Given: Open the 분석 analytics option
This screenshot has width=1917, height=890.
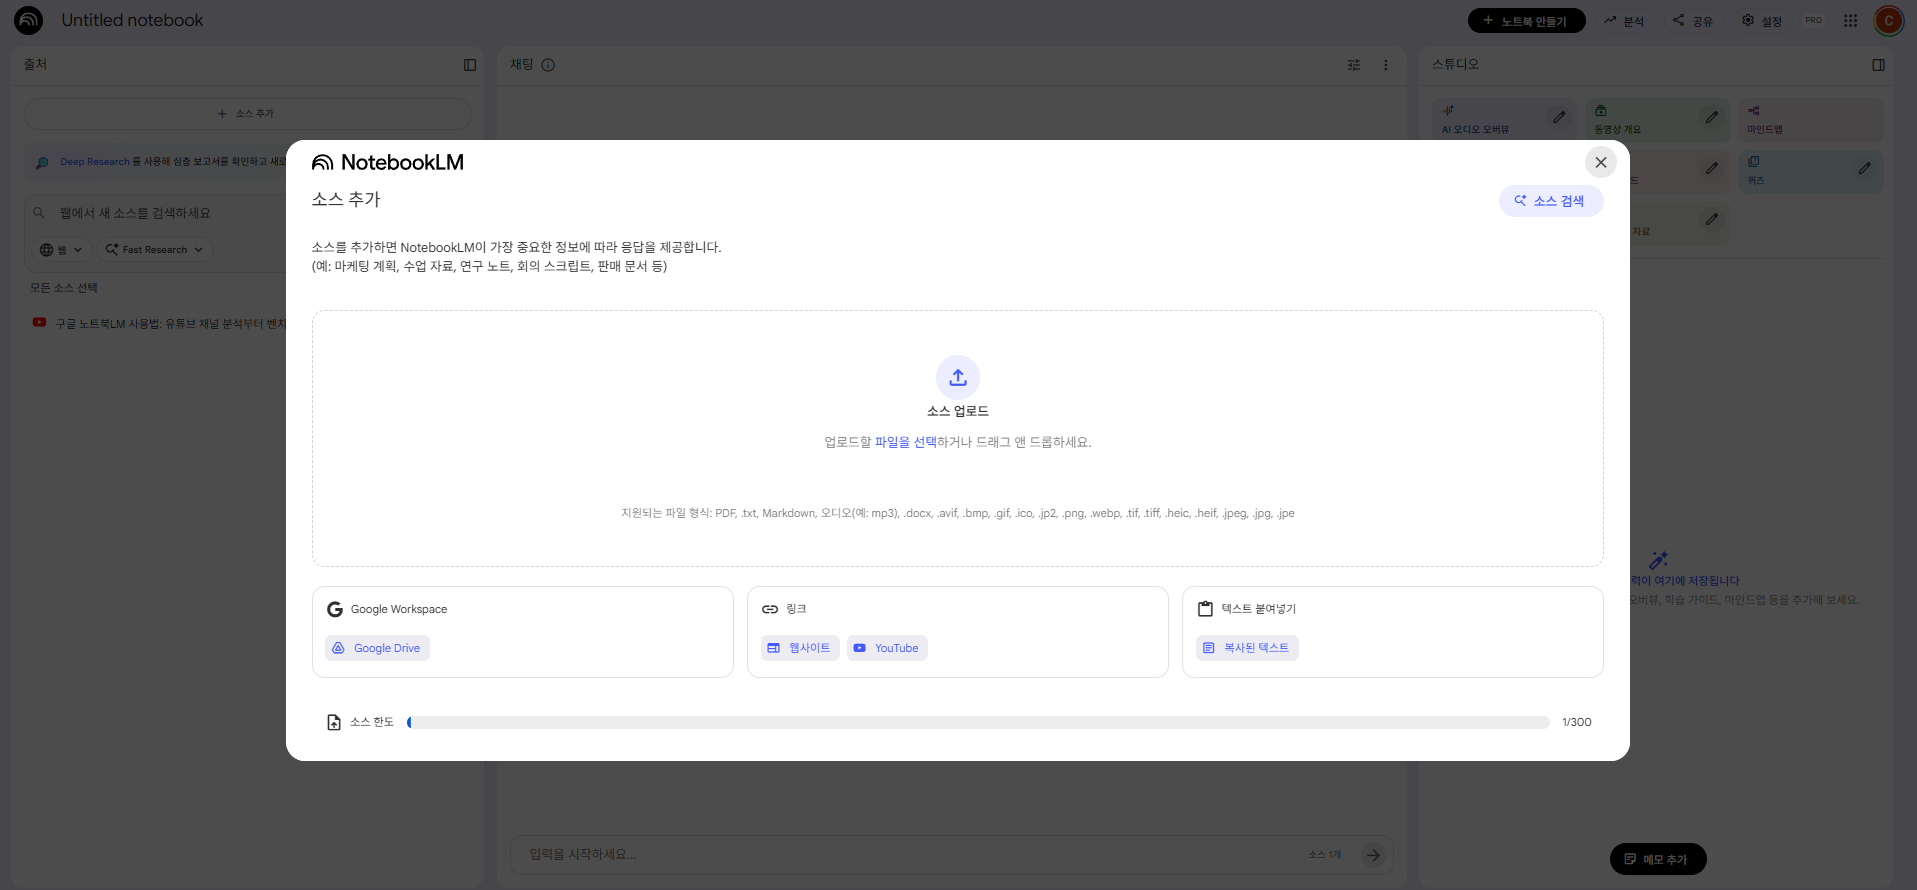Looking at the screenshot, I should coord(1624,21).
